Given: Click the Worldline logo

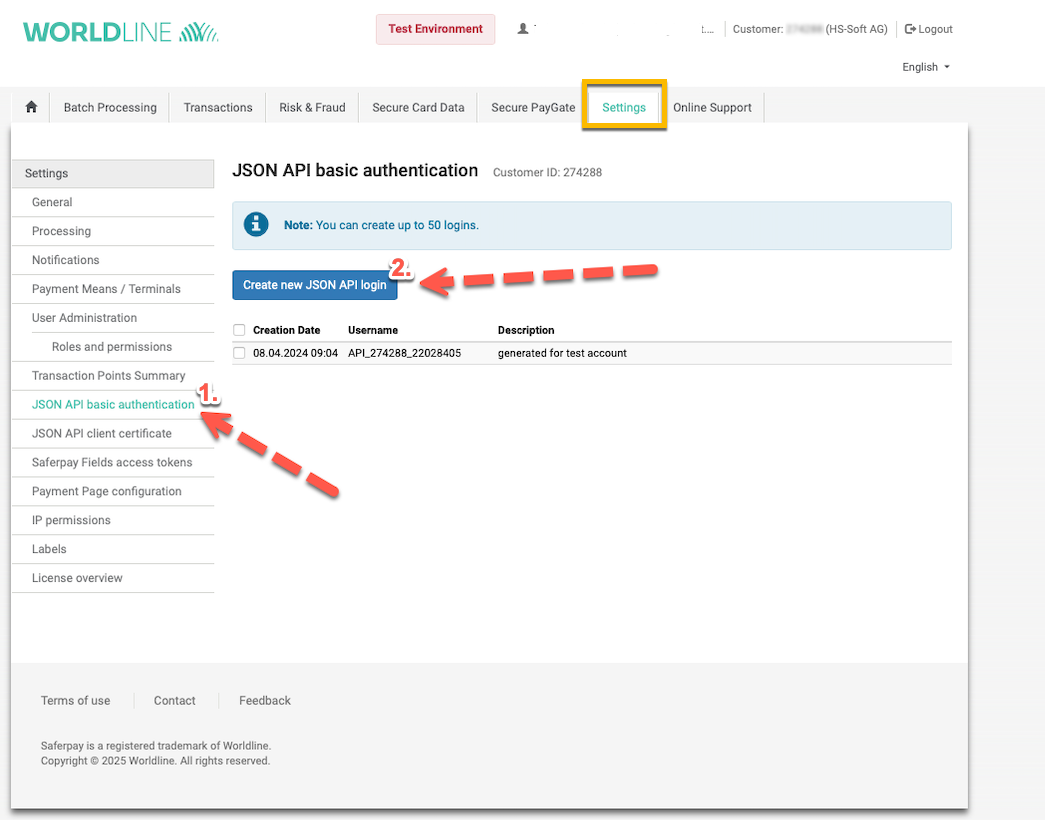Looking at the screenshot, I should [120, 31].
